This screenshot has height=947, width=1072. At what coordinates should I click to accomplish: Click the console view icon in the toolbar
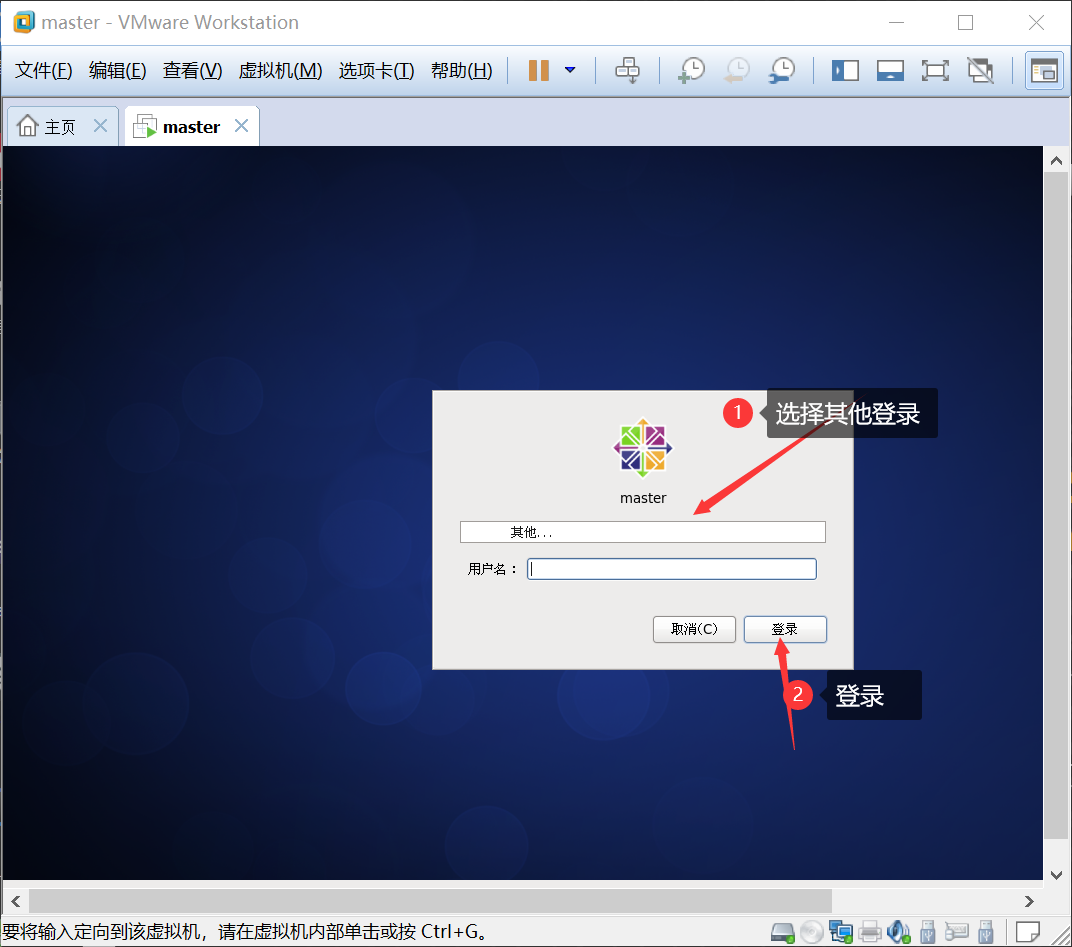[x=1044, y=70]
